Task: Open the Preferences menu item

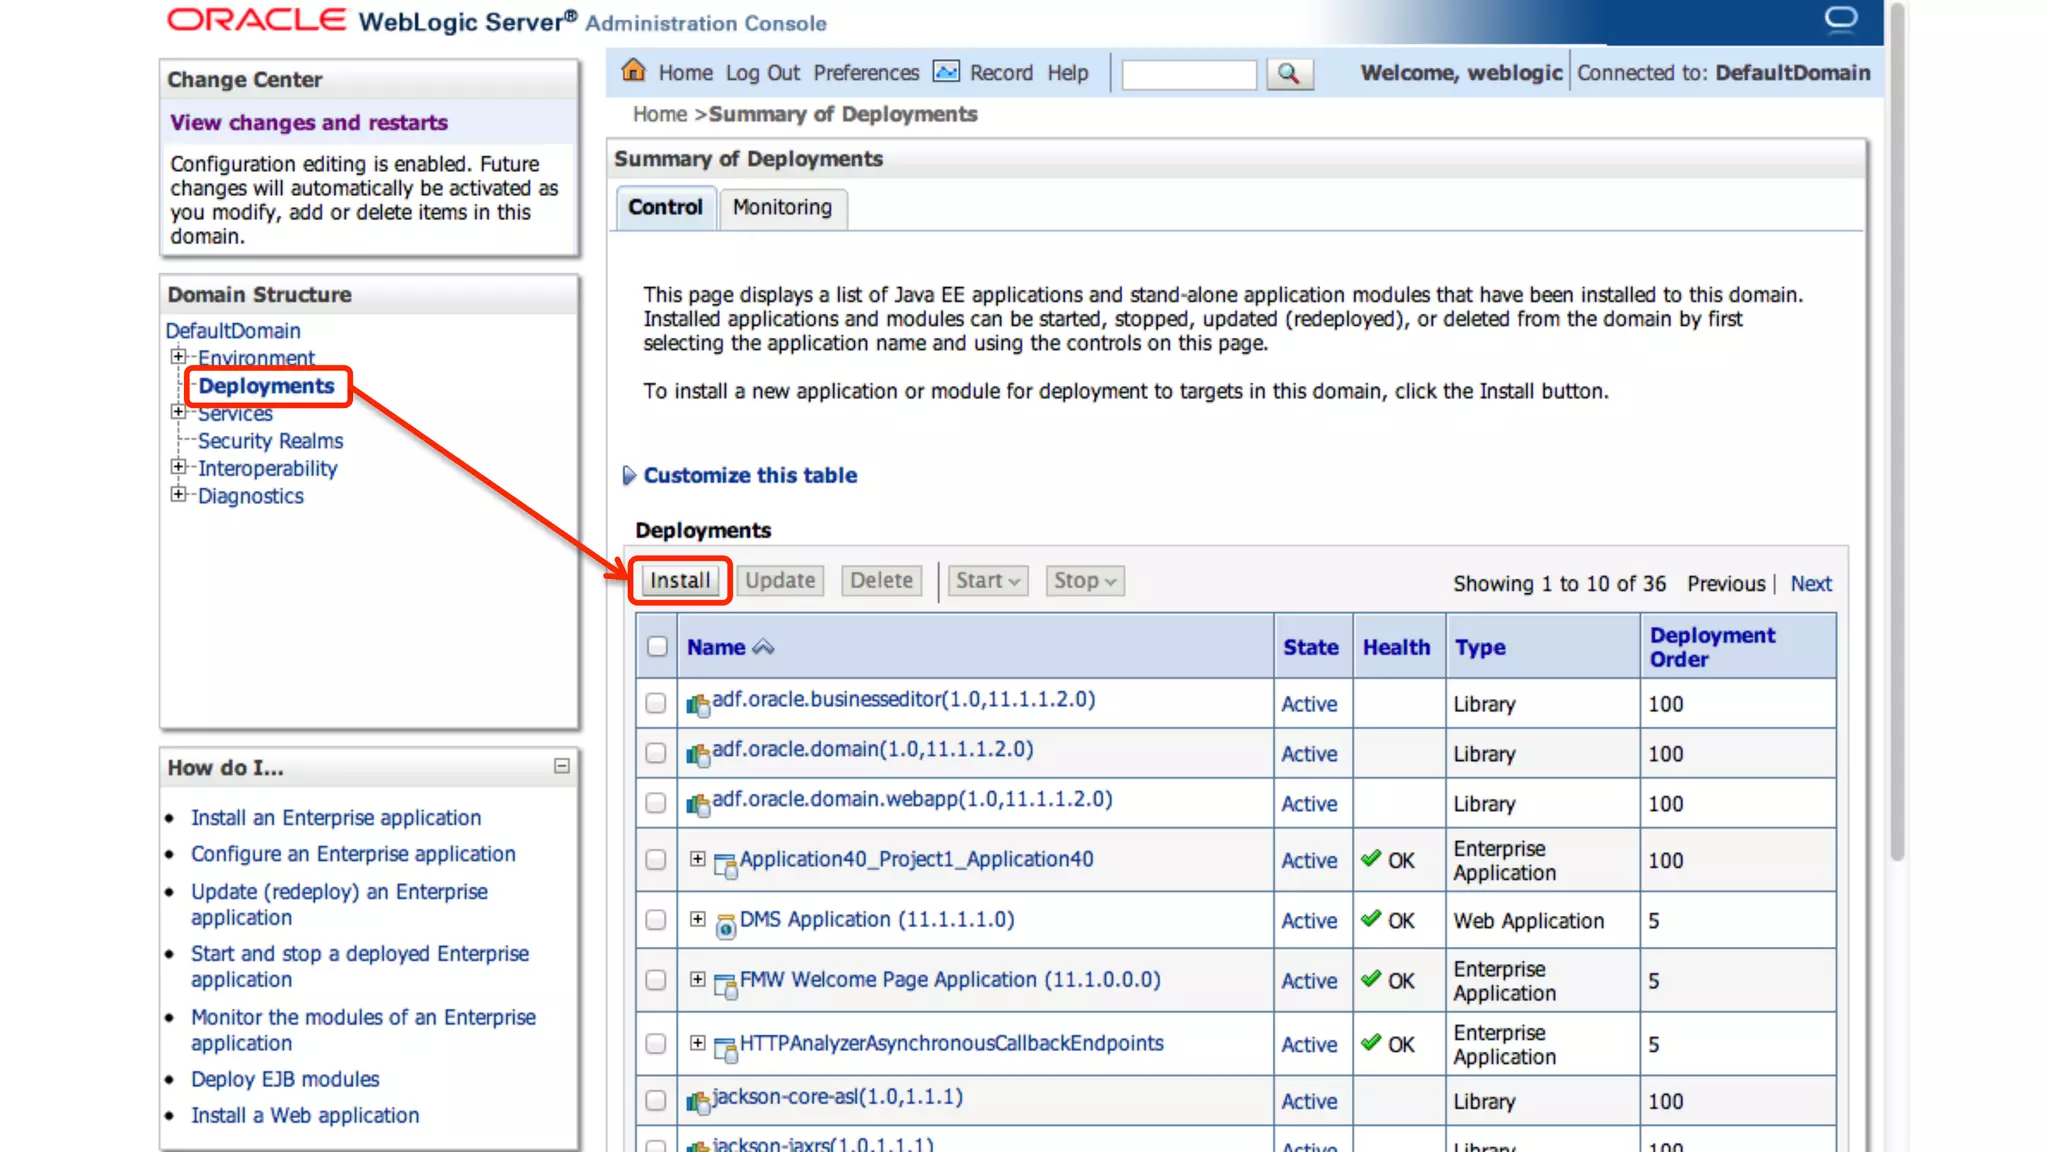Action: (x=866, y=73)
